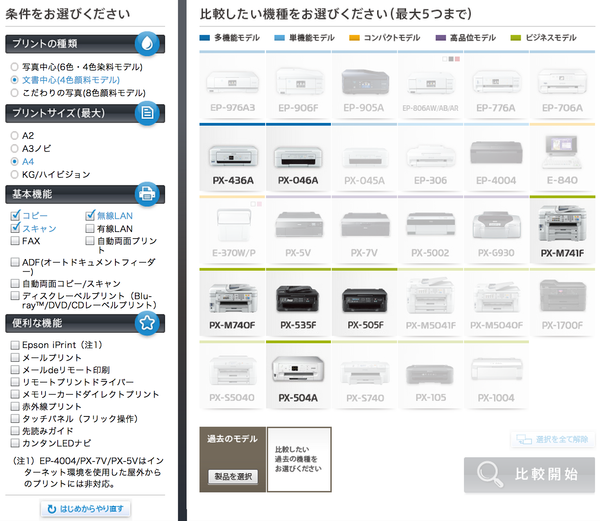Check 赤外線プリント option
600x521 pixels.
point(15,406)
